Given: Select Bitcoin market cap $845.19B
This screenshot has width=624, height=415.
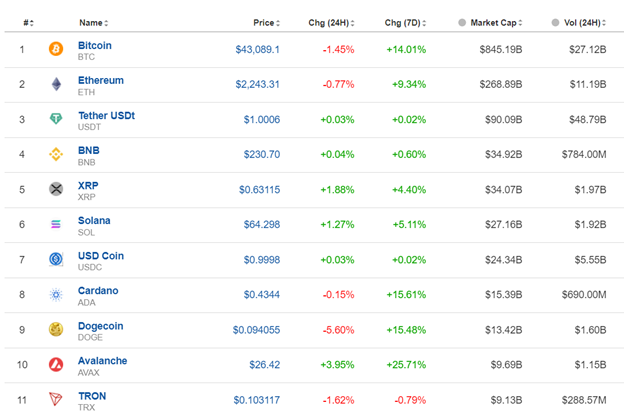Looking at the screenshot, I should click(x=501, y=49).
